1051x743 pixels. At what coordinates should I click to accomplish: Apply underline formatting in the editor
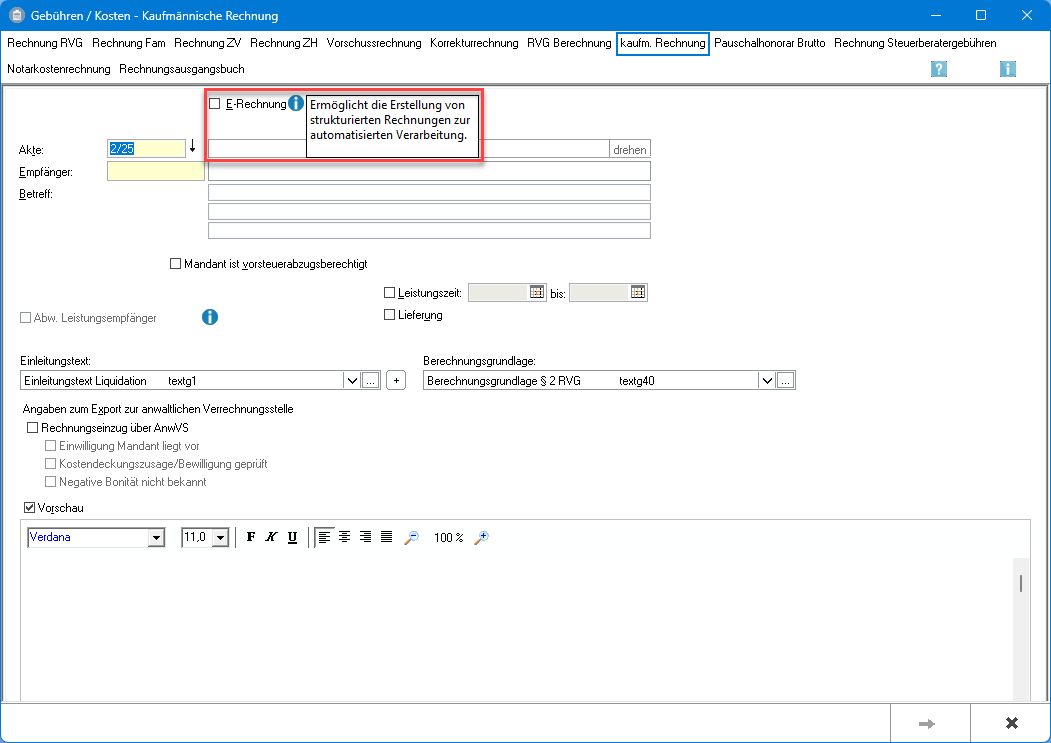point(292,537)
